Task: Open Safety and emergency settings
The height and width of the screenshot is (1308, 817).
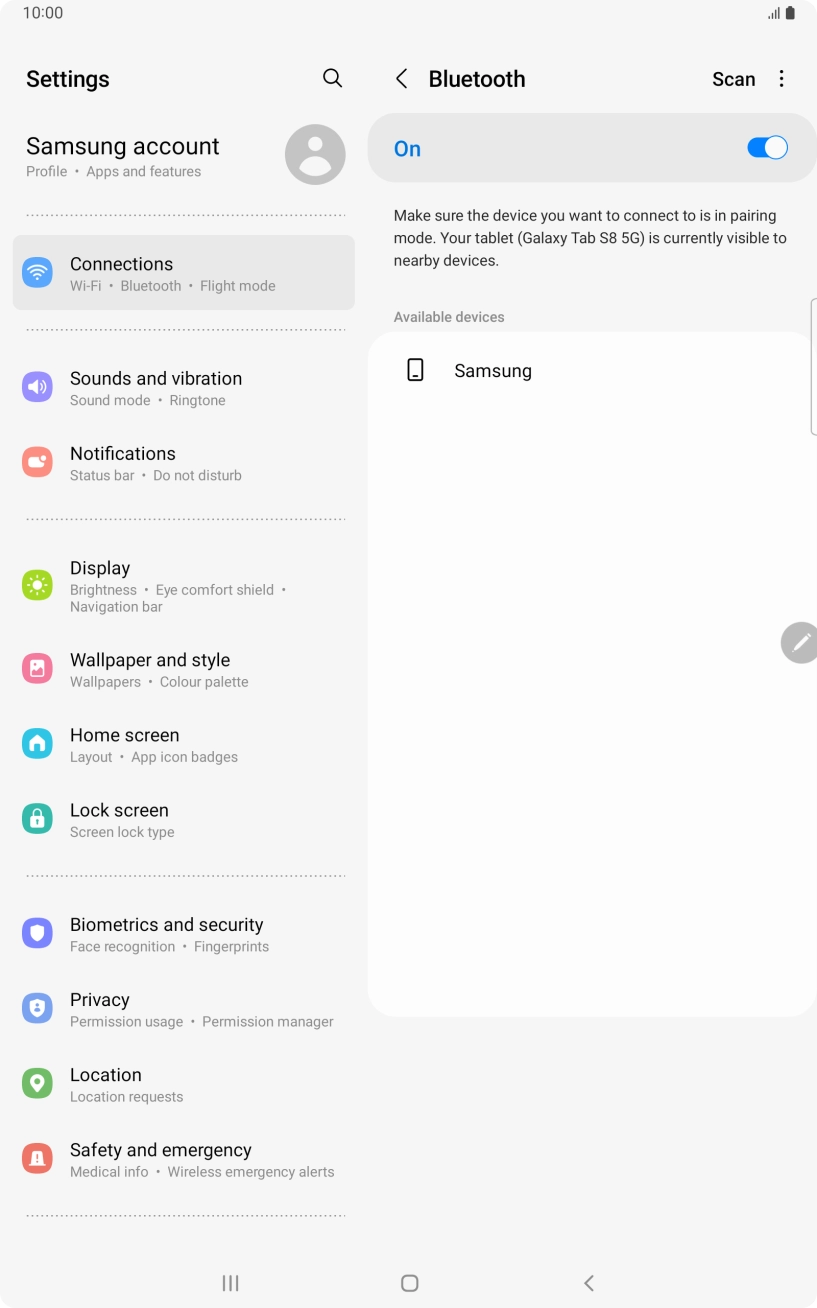Action: (x=184, y=1159)
